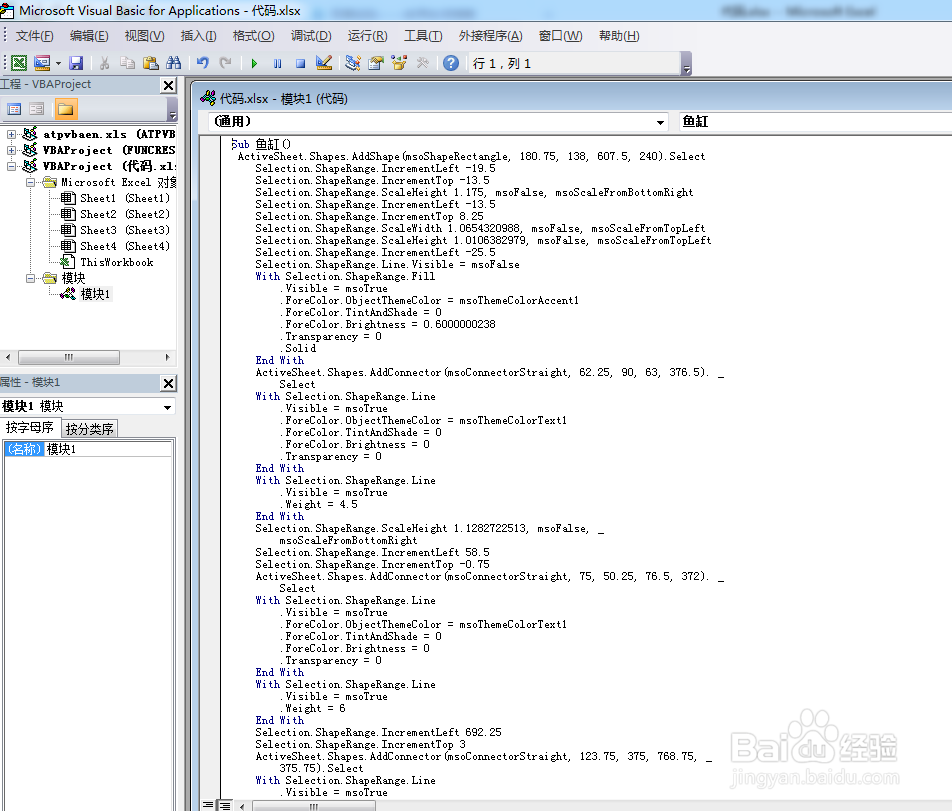Click the project tree horizontal scrollbar thumb
The width and height of the screenshot is (952, 811).
[x=69, y=358]
